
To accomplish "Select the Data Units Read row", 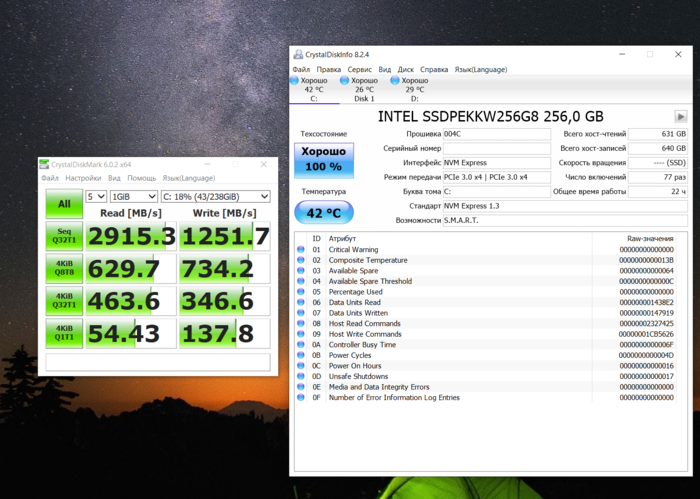I will click(485, 302).
